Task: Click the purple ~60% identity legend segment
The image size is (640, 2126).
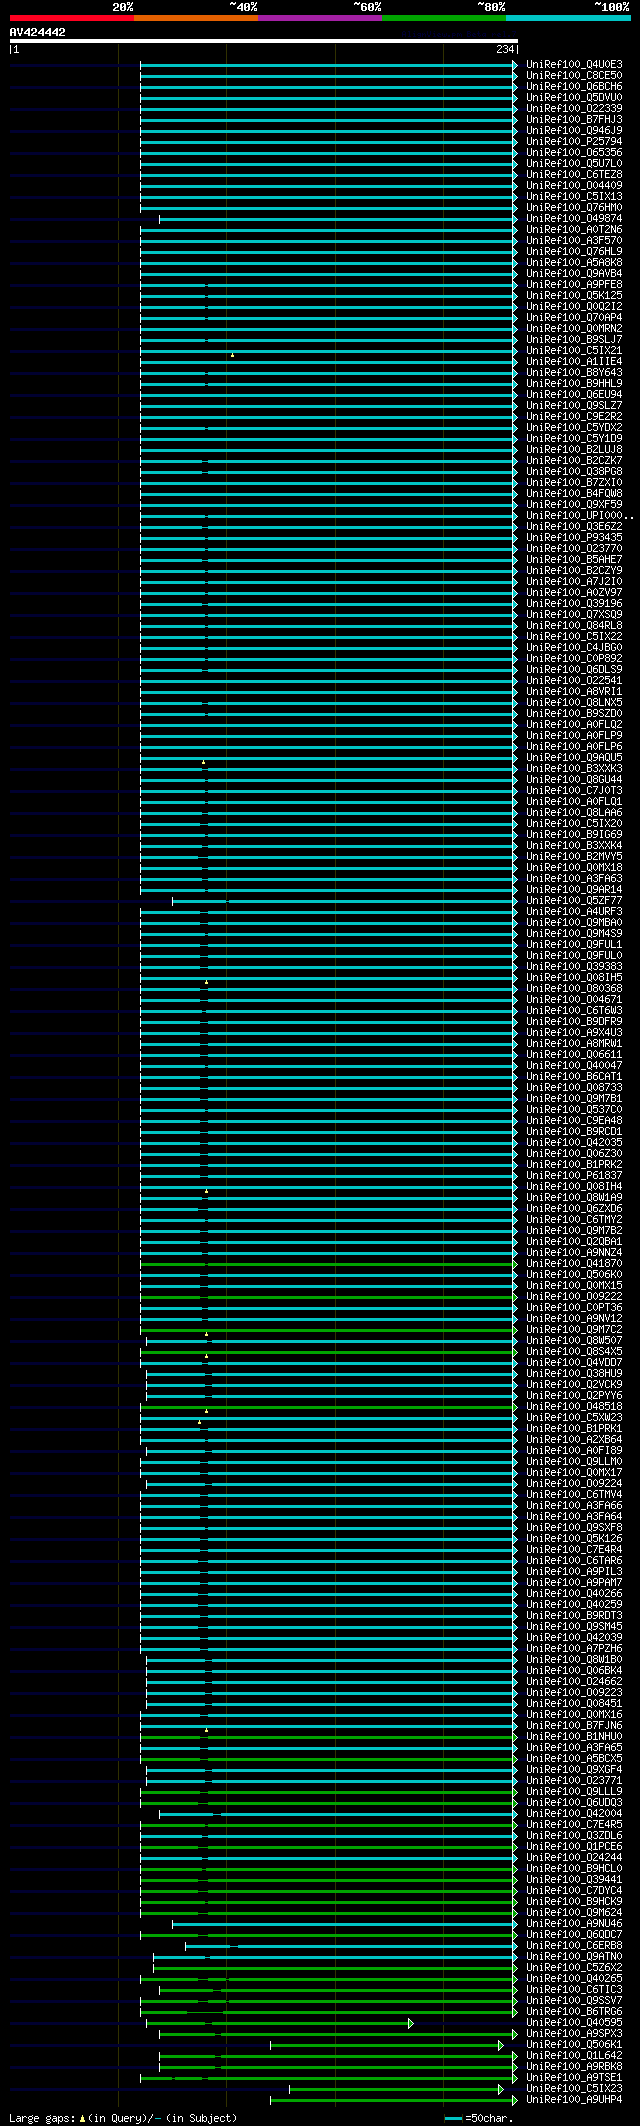Action: click(320, 18)
